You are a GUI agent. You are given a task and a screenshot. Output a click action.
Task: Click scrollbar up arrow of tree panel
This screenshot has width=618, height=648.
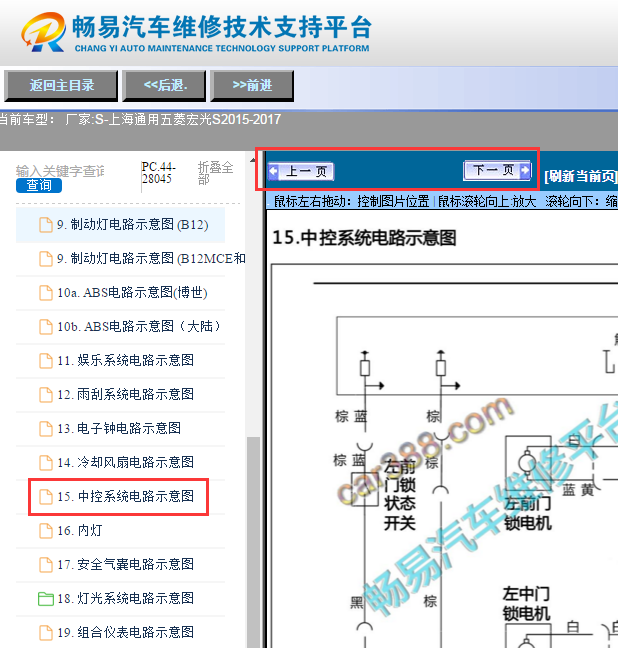click(x=253, y=160)
